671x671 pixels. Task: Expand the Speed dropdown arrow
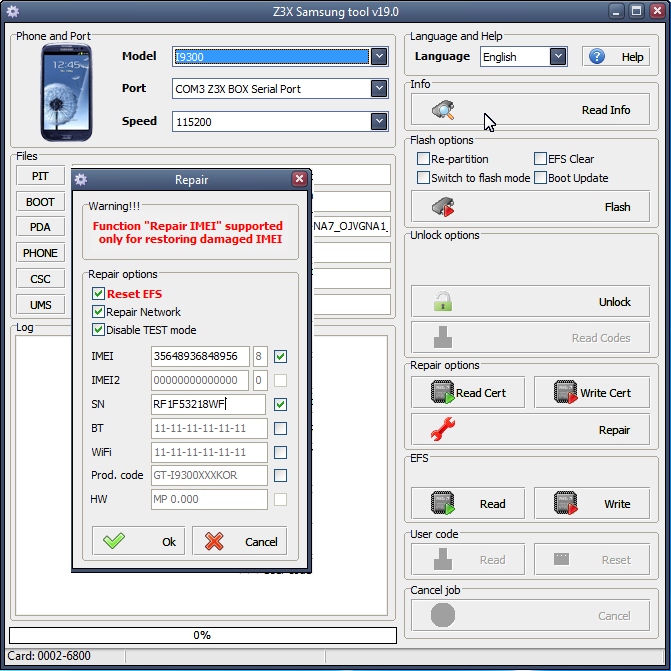pos(379,122)
